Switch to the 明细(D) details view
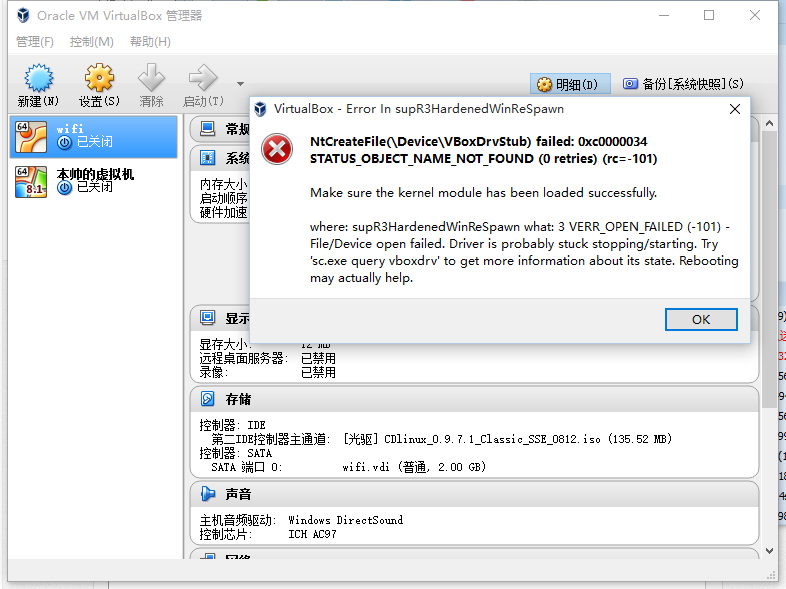The image size is (786, 589). (570, 84)
